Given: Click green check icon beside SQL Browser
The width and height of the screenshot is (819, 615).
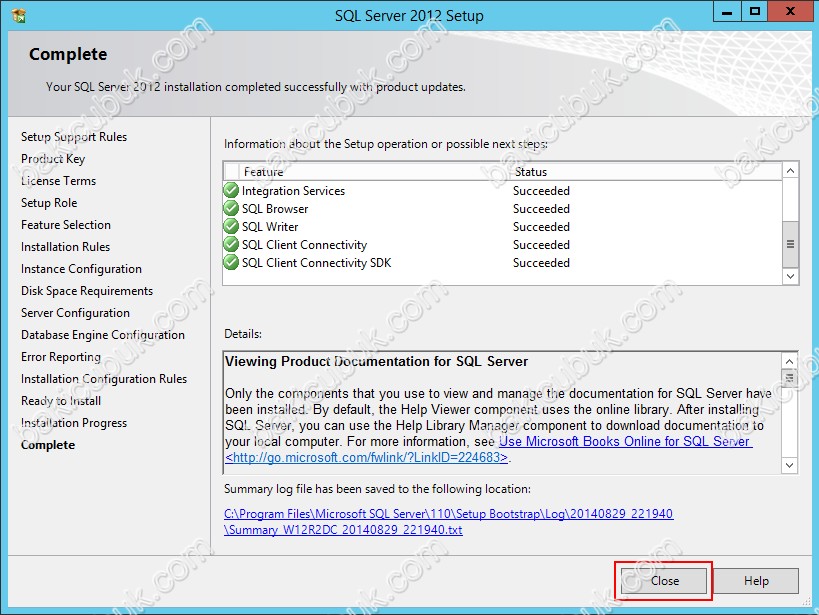Looking at the screenshot, I should pyautogui.click(x=231, y=208).
